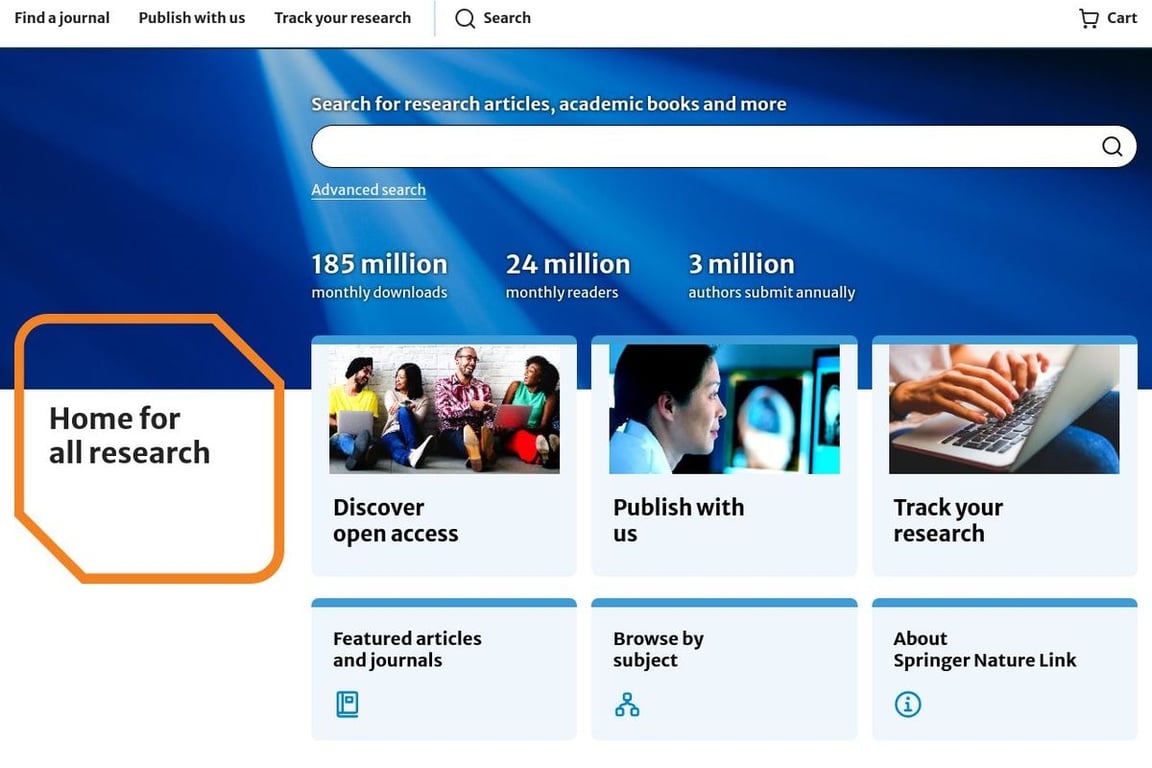Click the Search label in top navigation
Viewport: 1152px width, 768px height.
[x=507, y=18]
